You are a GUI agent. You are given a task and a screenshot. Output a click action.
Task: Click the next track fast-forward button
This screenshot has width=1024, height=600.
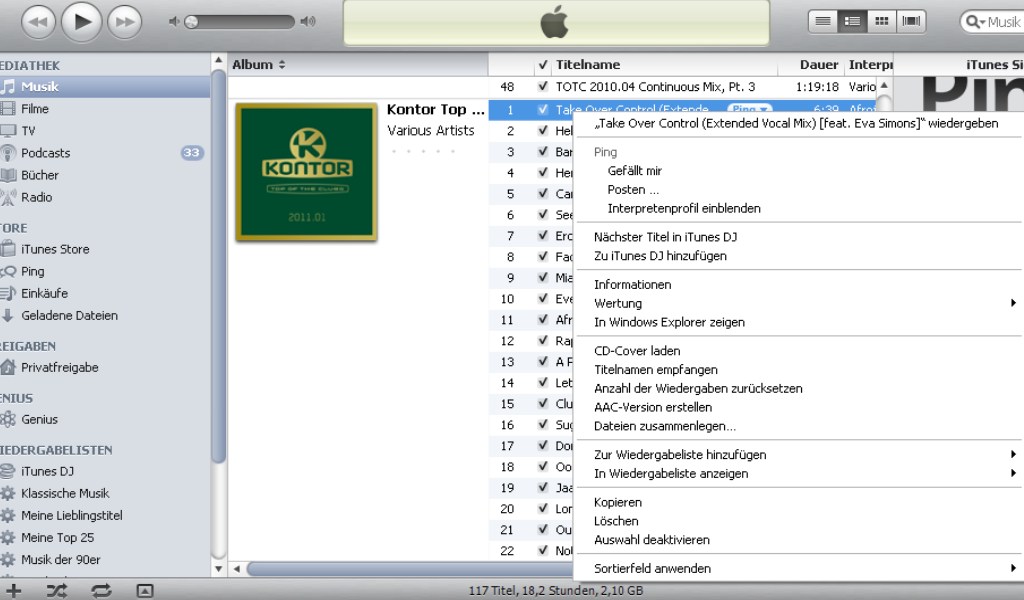click(x=124, y=22)
